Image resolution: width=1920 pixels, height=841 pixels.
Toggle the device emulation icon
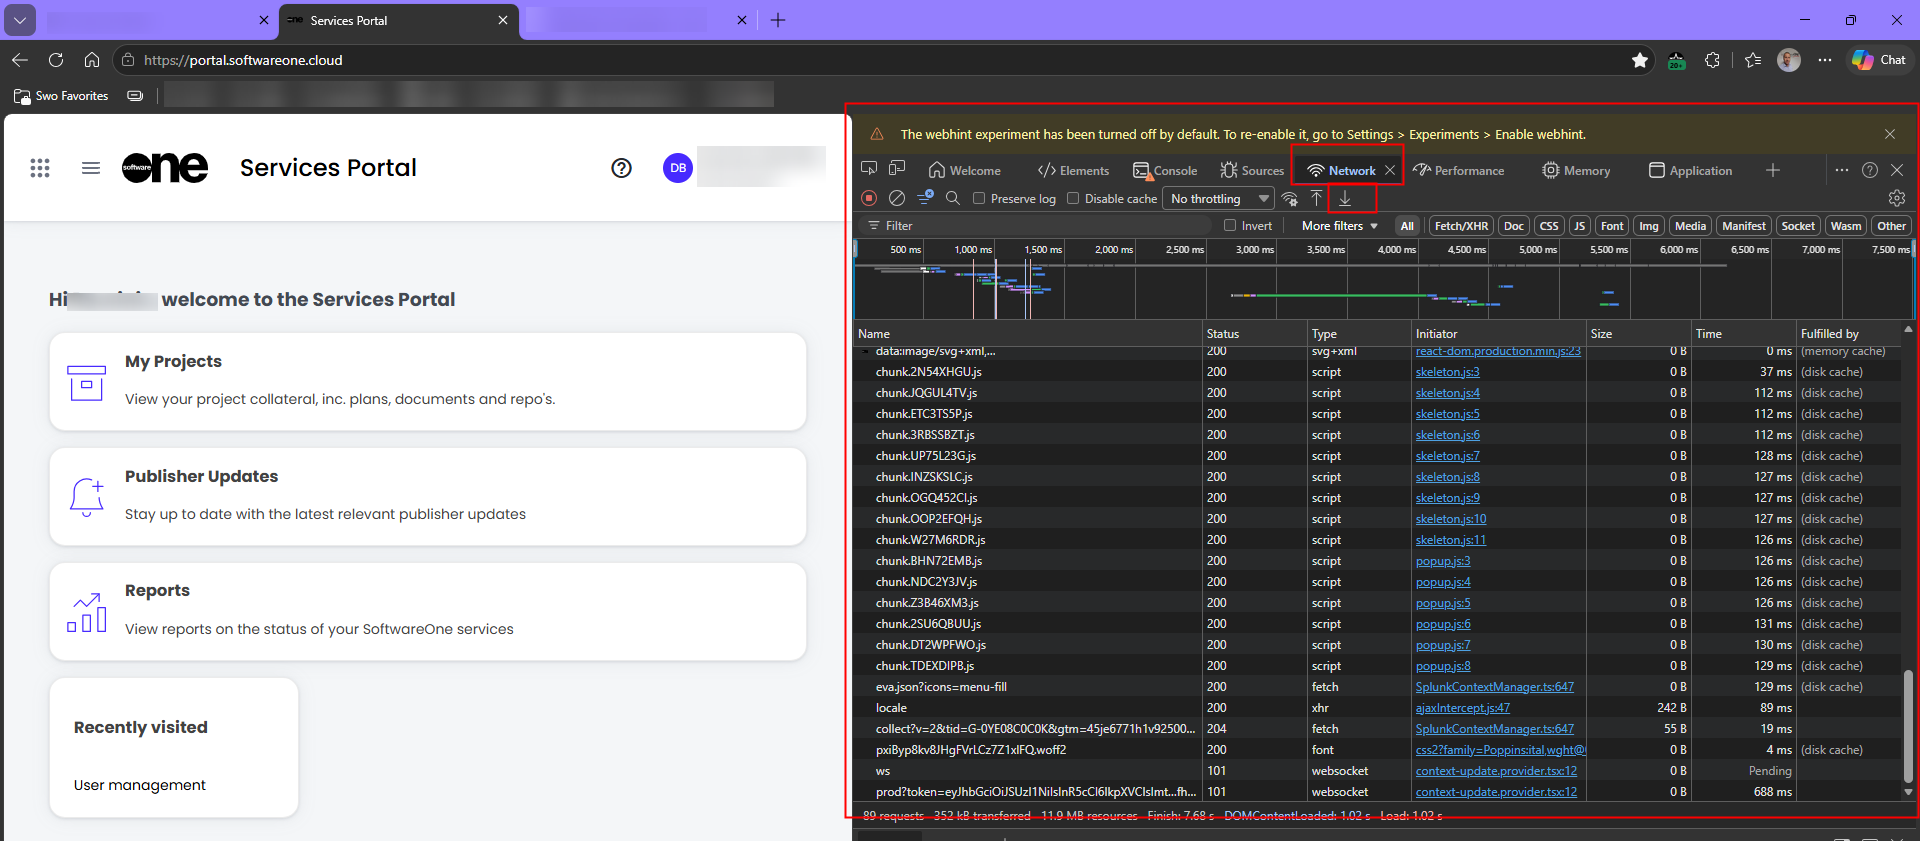click(x=897, y=169)
